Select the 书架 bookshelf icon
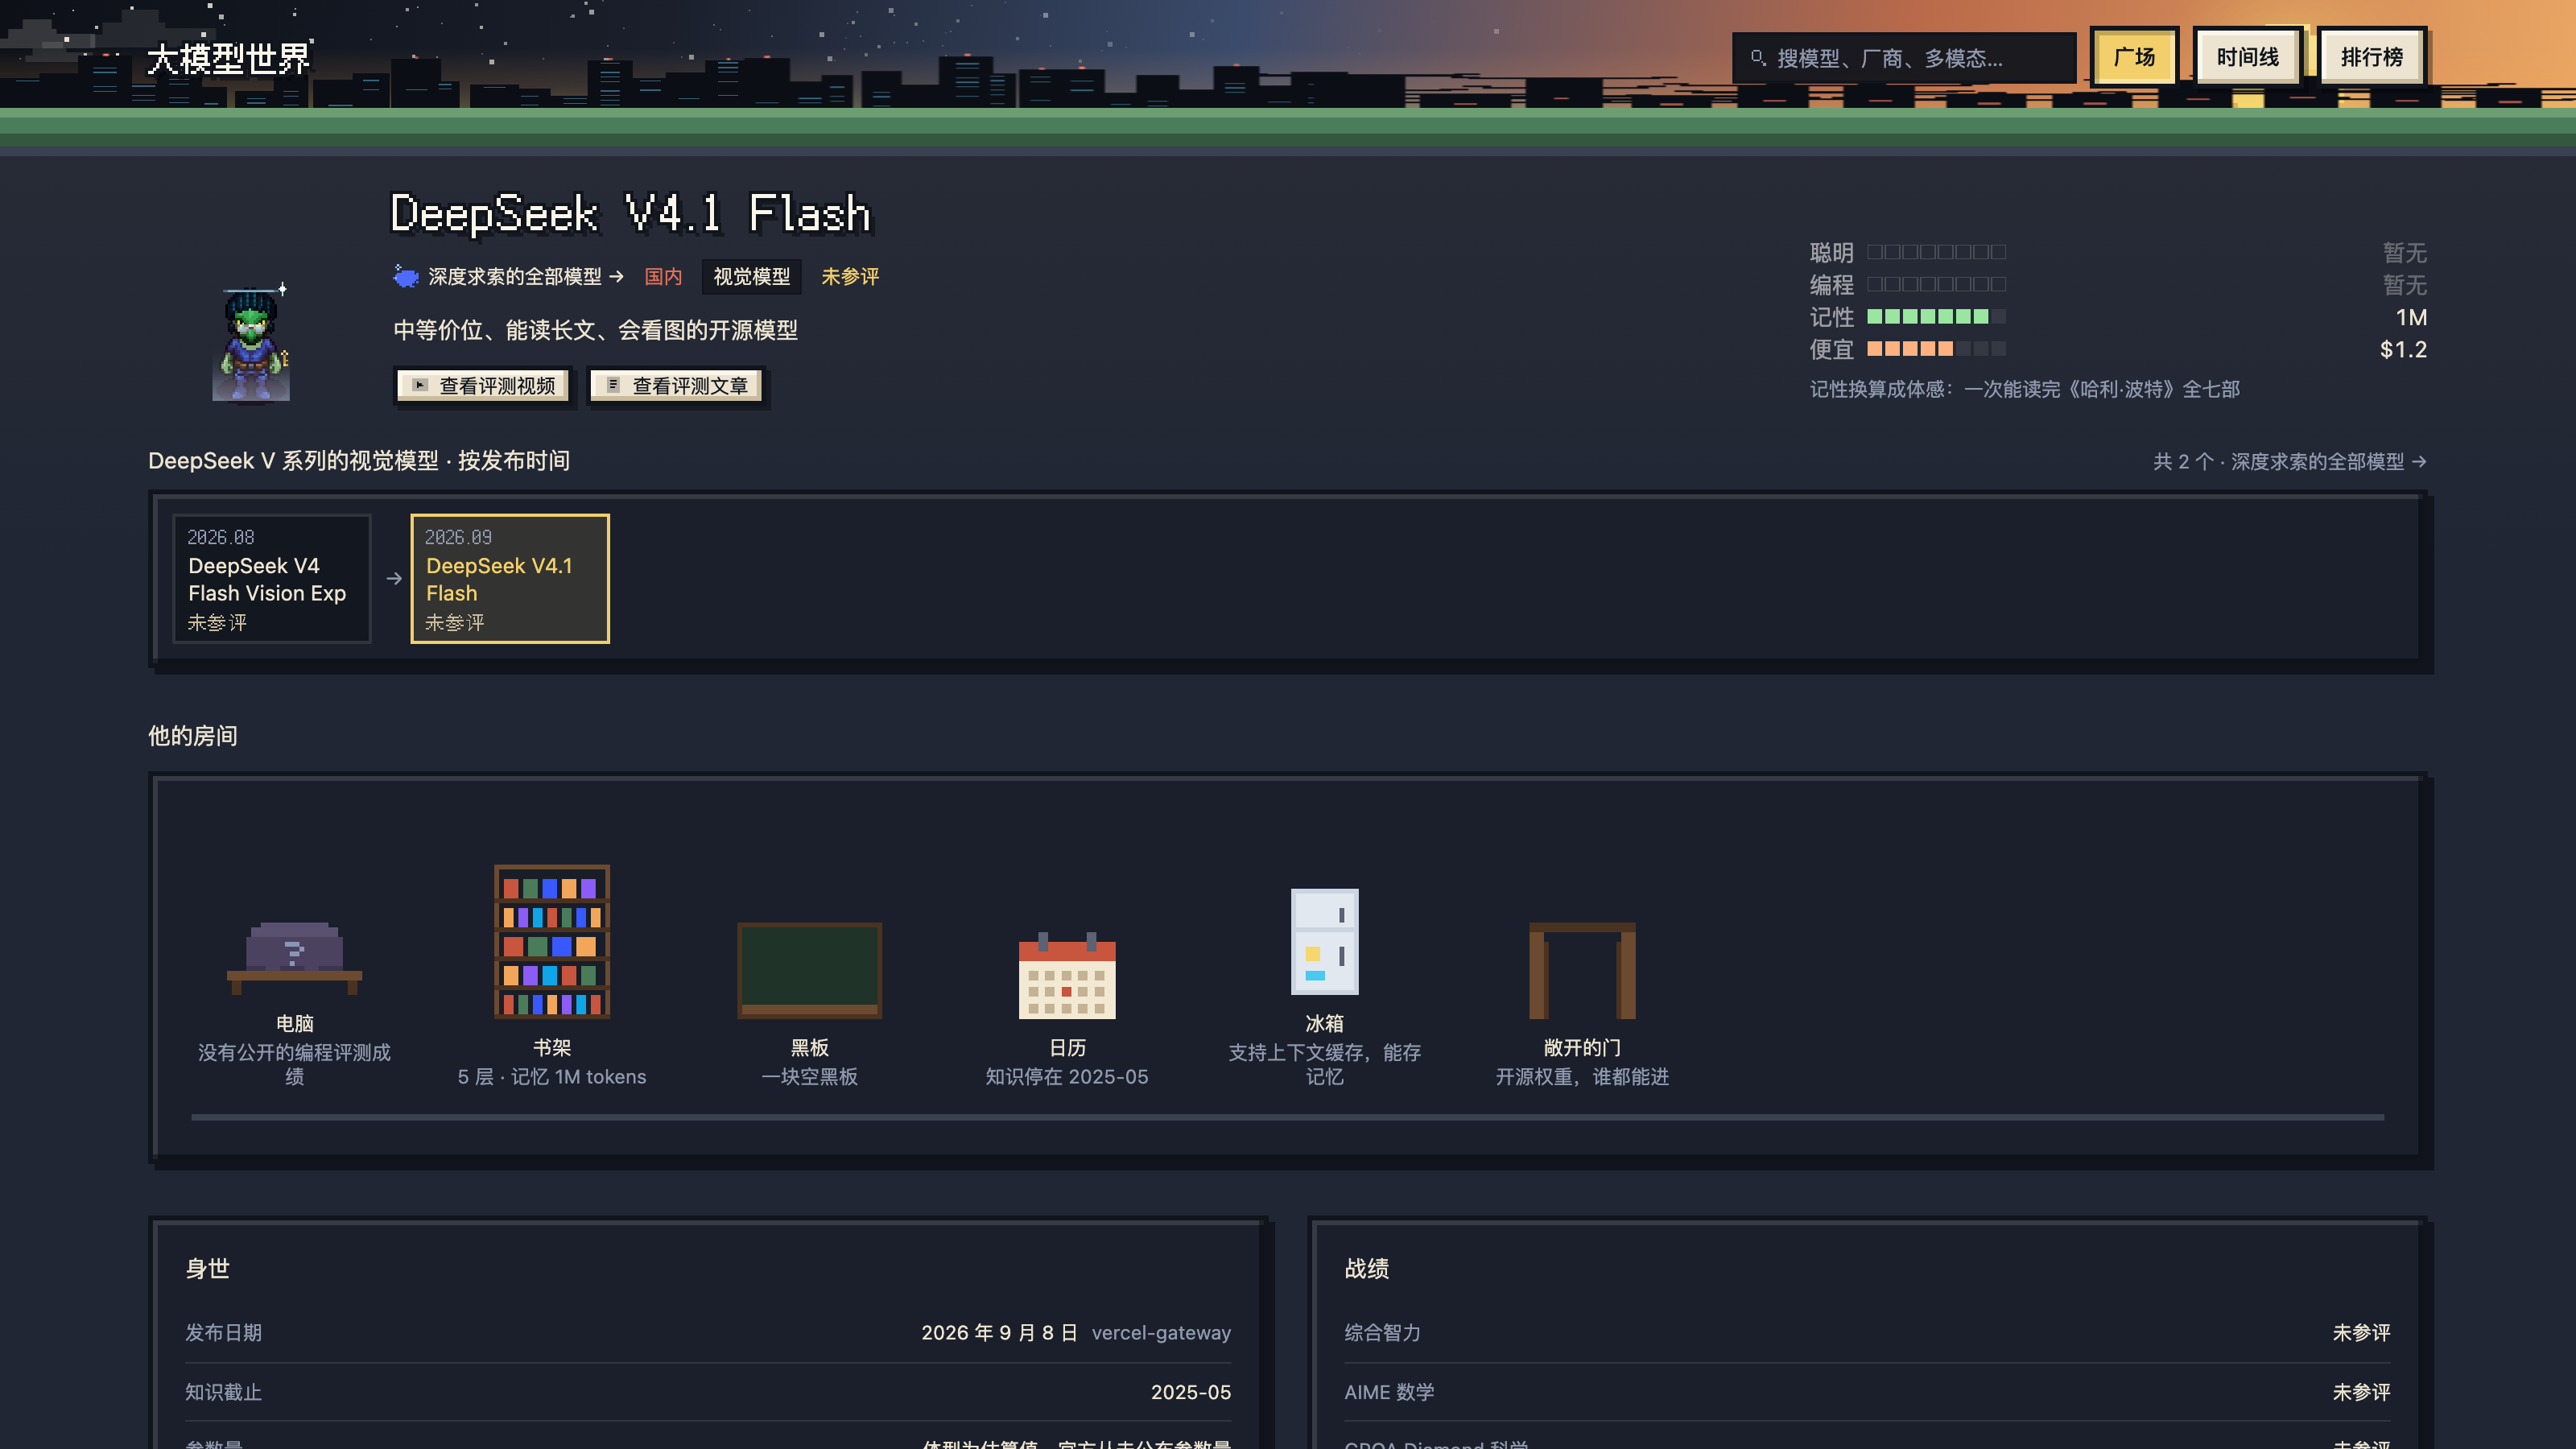2576x1449 pixels. pos(552,942)
